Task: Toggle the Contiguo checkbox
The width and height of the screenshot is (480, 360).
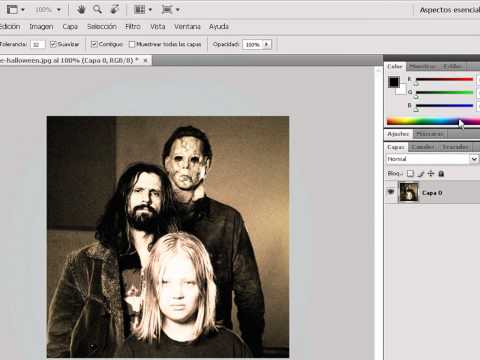Action: point(94,44)
